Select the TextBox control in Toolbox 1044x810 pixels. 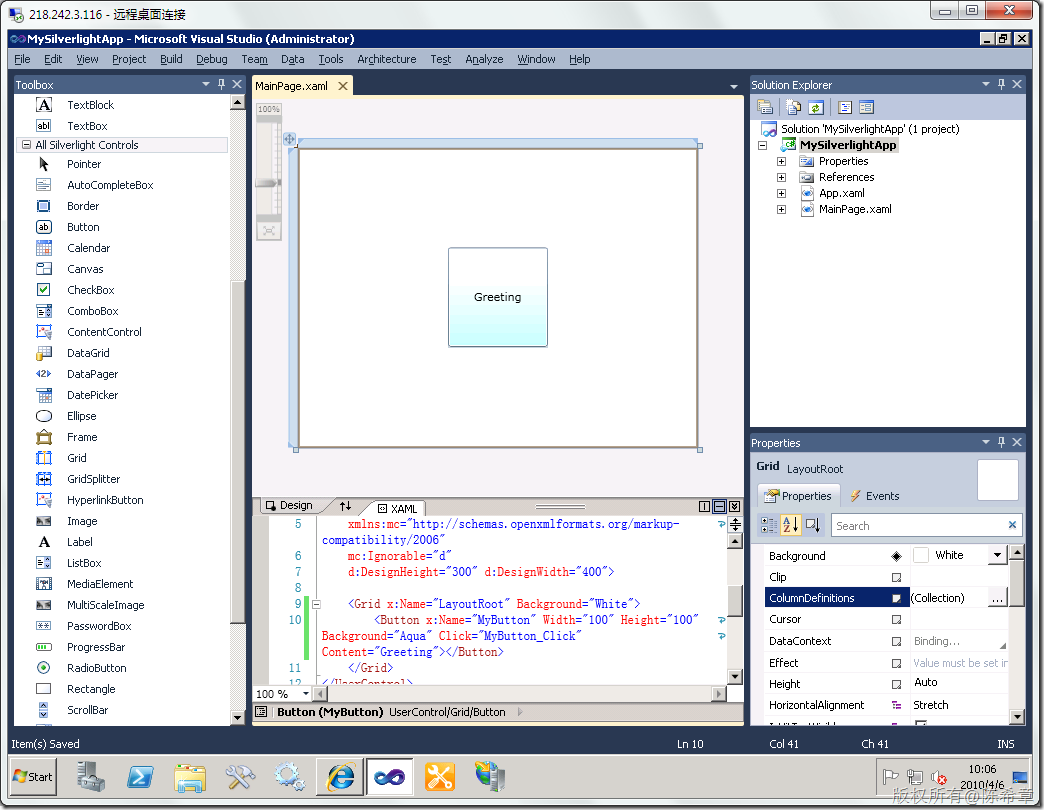pos(87,126)
